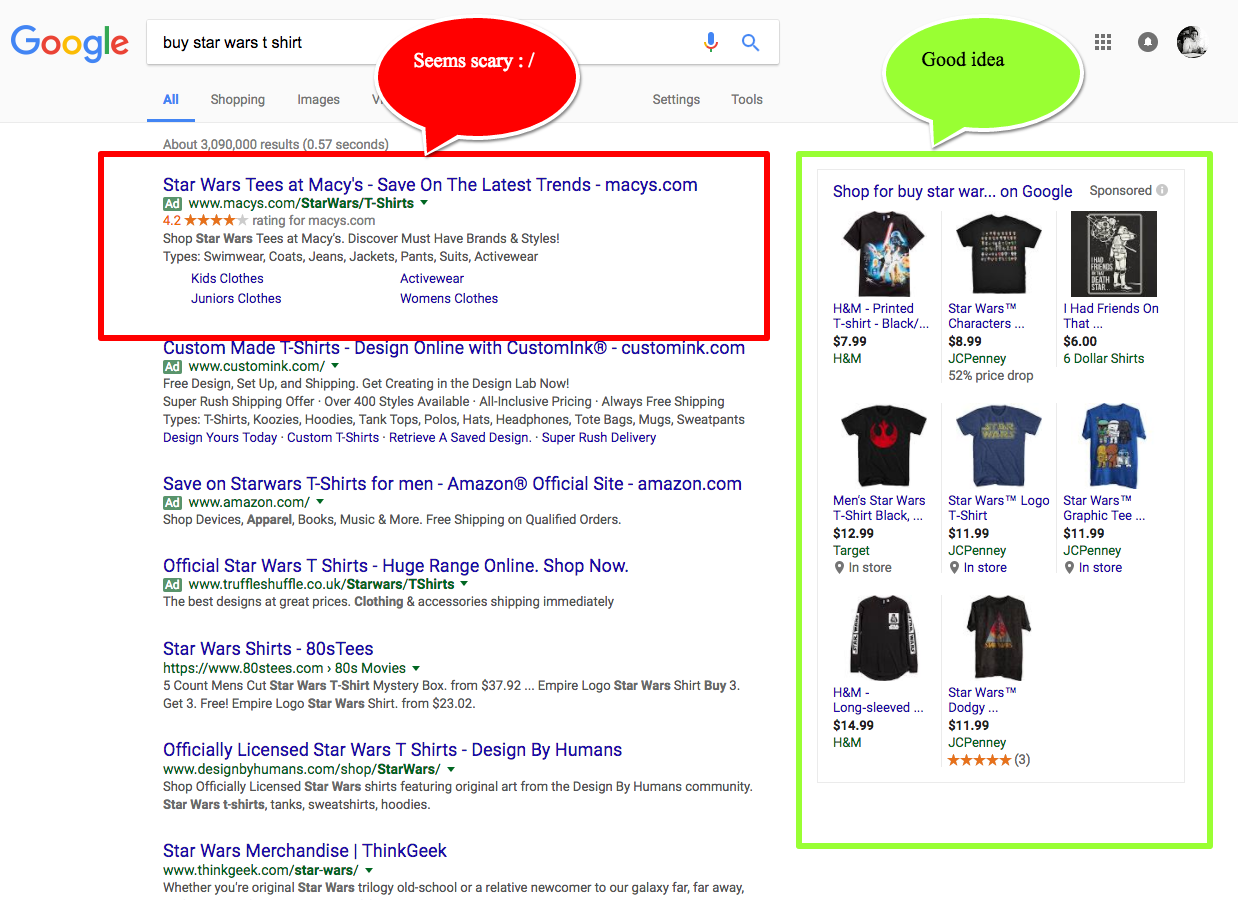This screenshot has height=900, width=1238.
Task: Open Kids Clothes sitelink
Action: point(227,278)
